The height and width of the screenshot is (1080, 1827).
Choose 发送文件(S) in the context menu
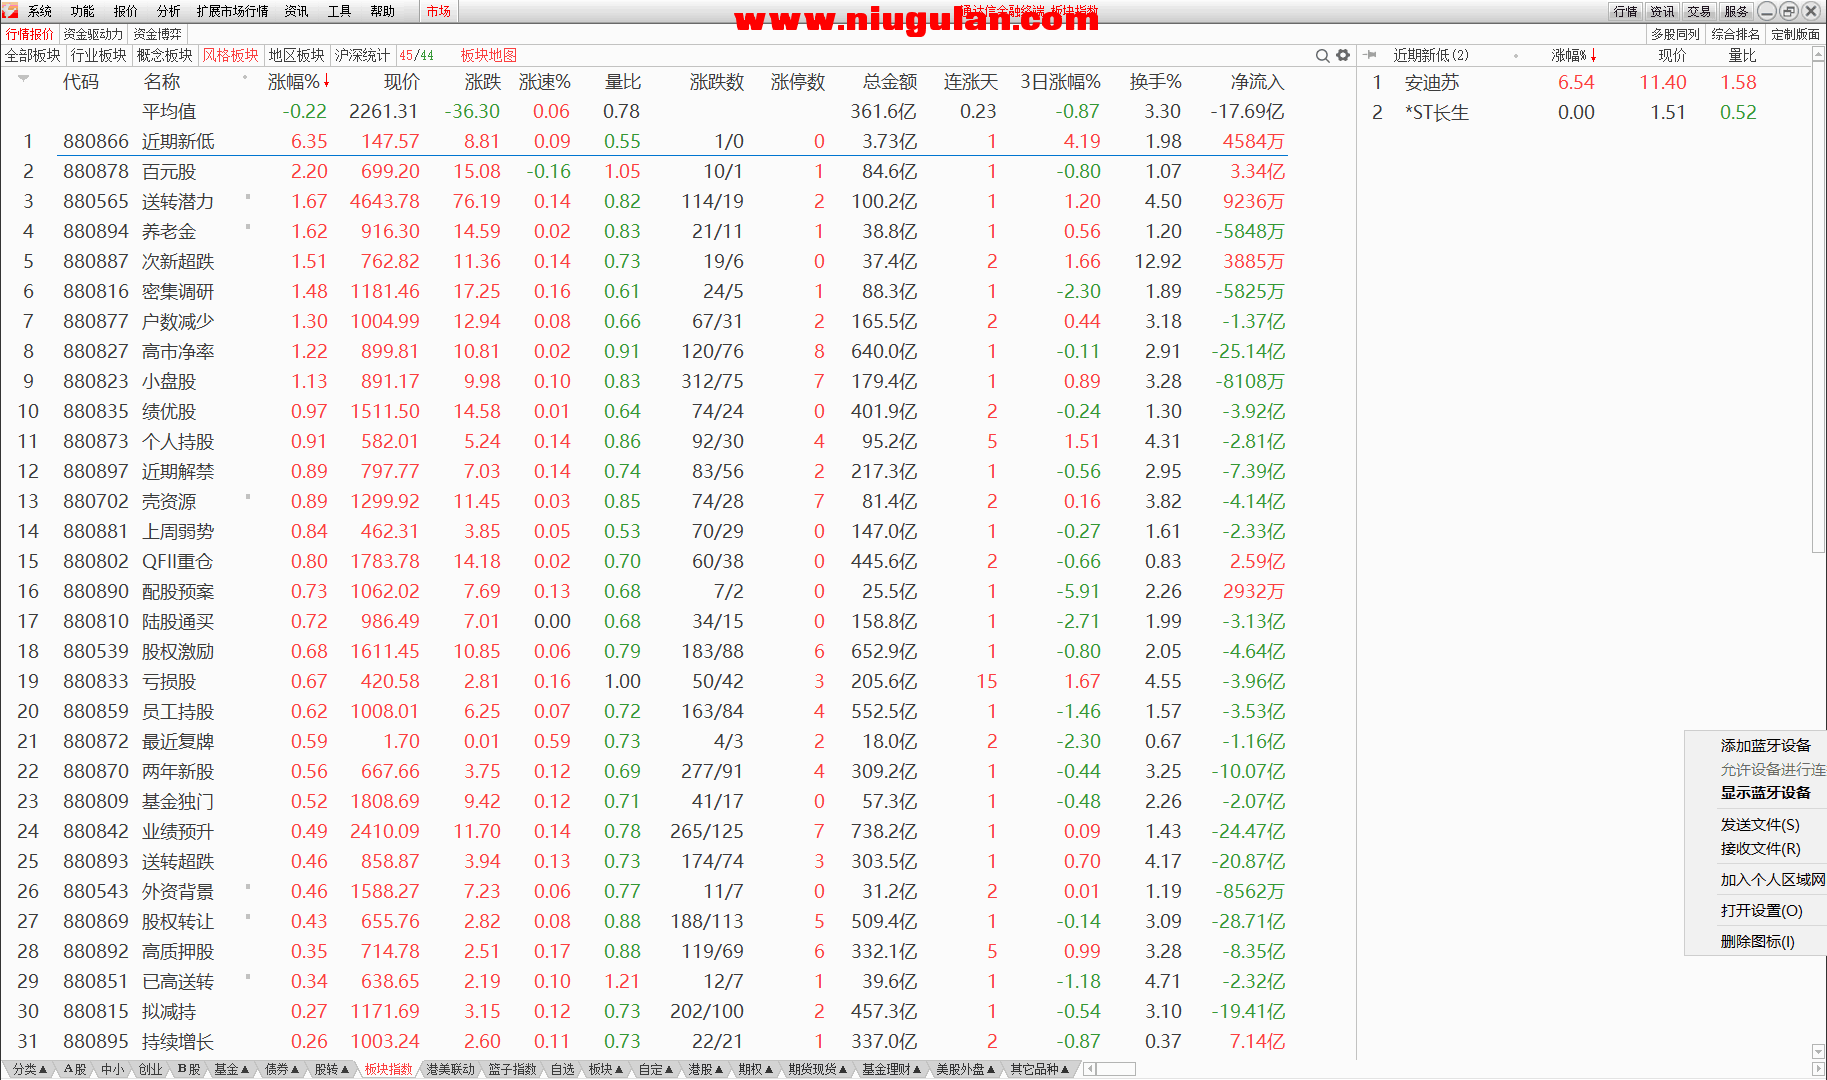pyautogui.click(x=1760, y=824)
